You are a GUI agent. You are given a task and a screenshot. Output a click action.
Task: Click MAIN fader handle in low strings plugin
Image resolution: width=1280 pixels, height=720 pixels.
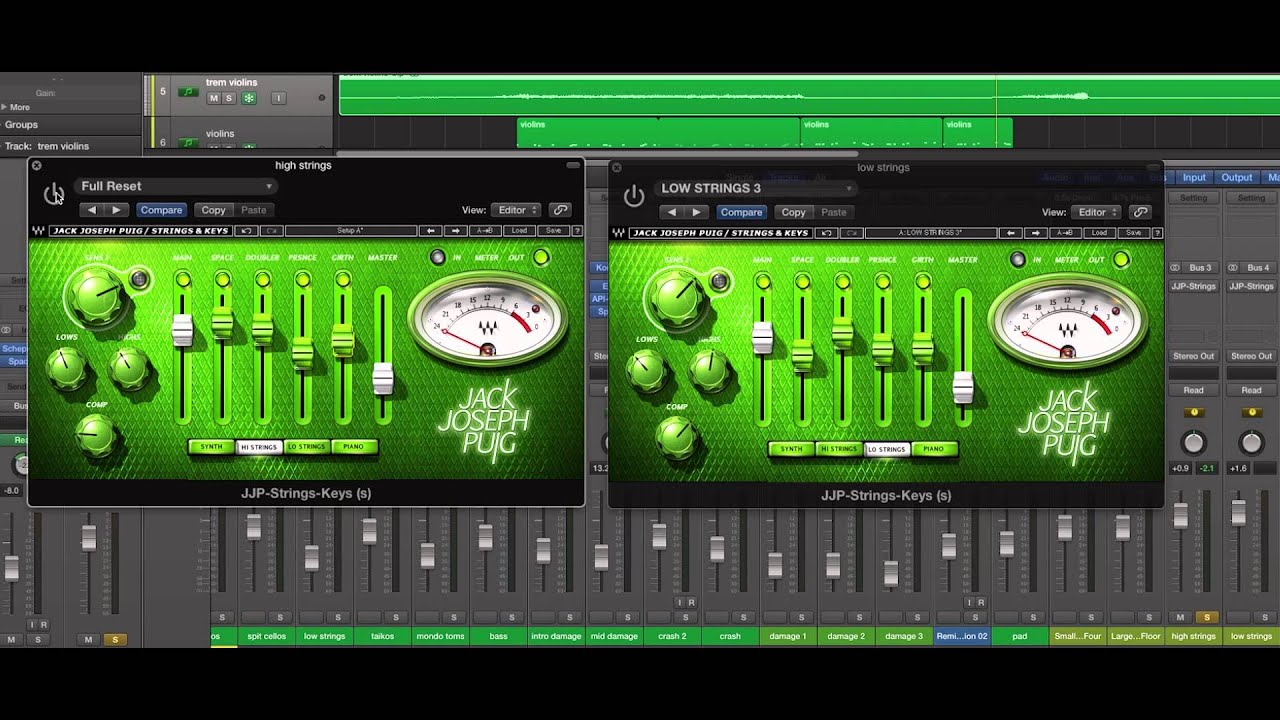pyautogui.click(x=762, y=338)
